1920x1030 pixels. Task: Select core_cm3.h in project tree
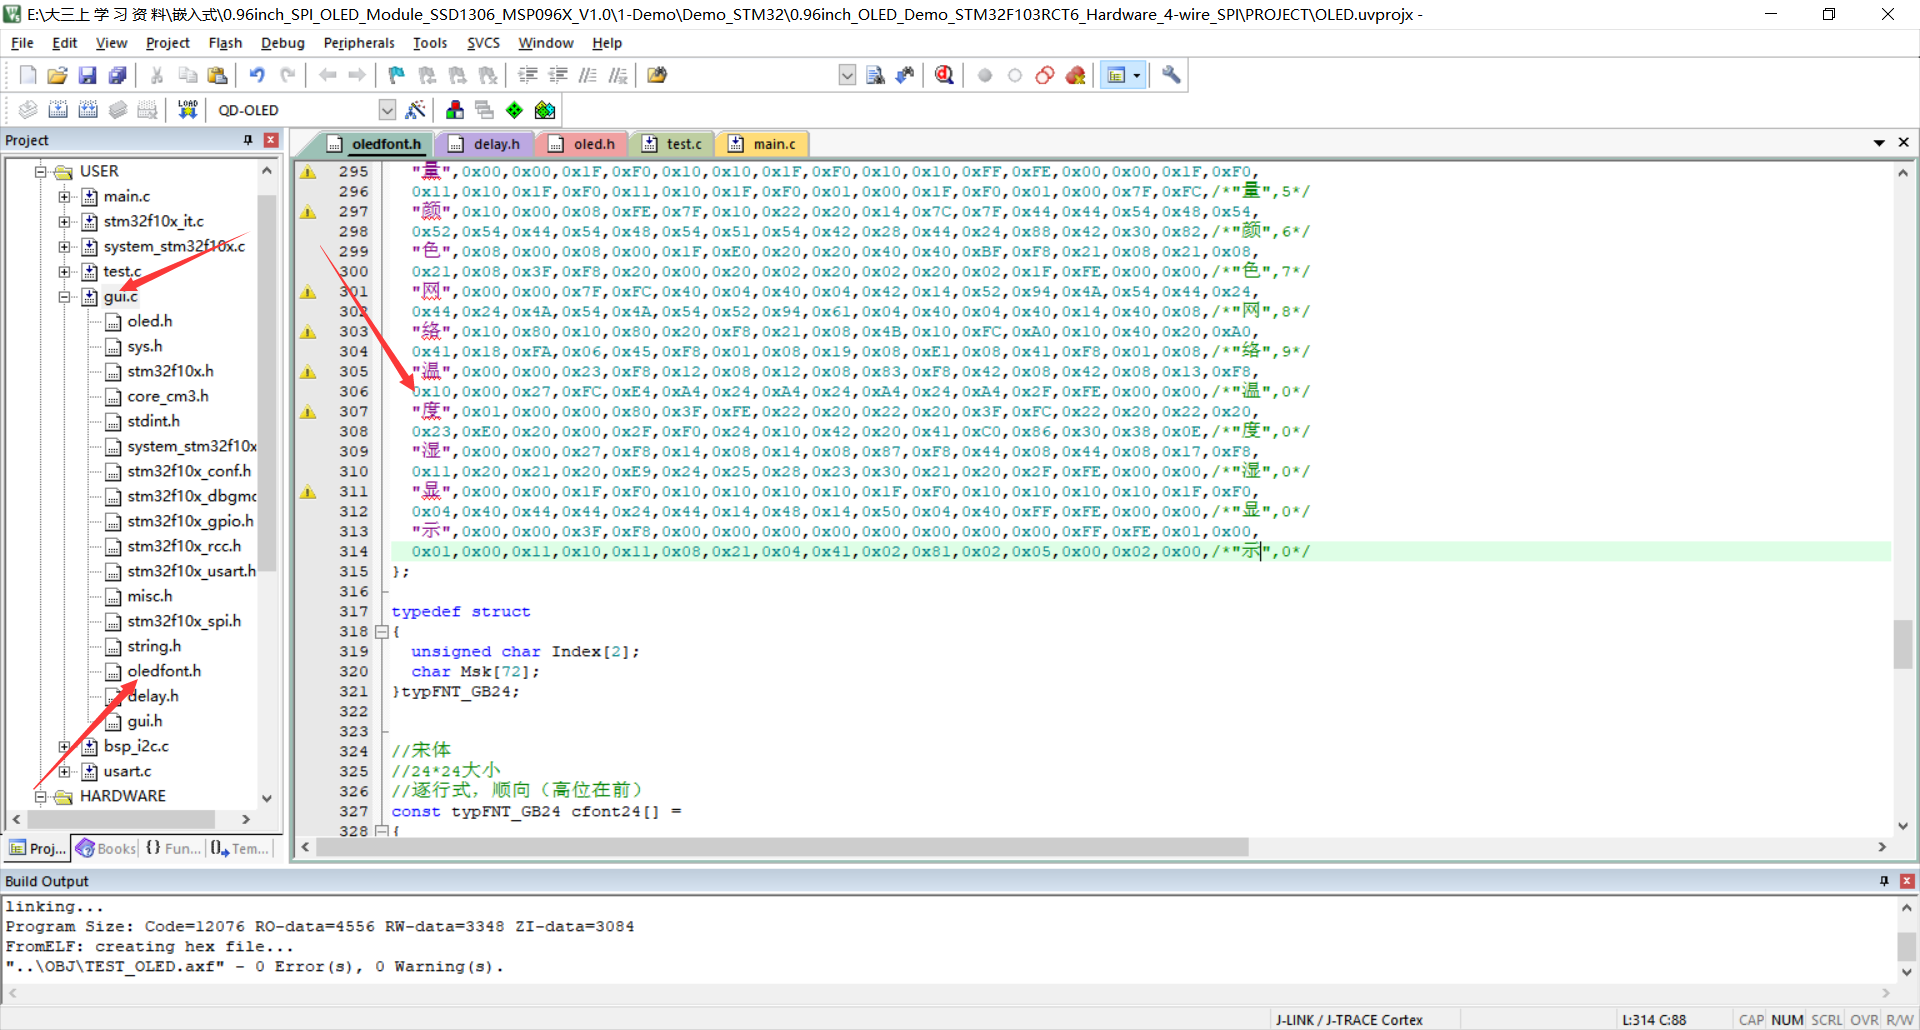(x=168, y=396)
